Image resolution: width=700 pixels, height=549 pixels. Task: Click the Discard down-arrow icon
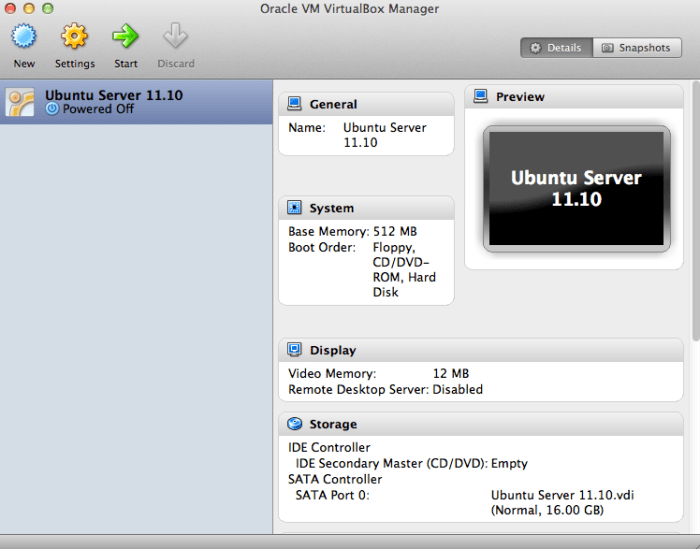(175, 38)
